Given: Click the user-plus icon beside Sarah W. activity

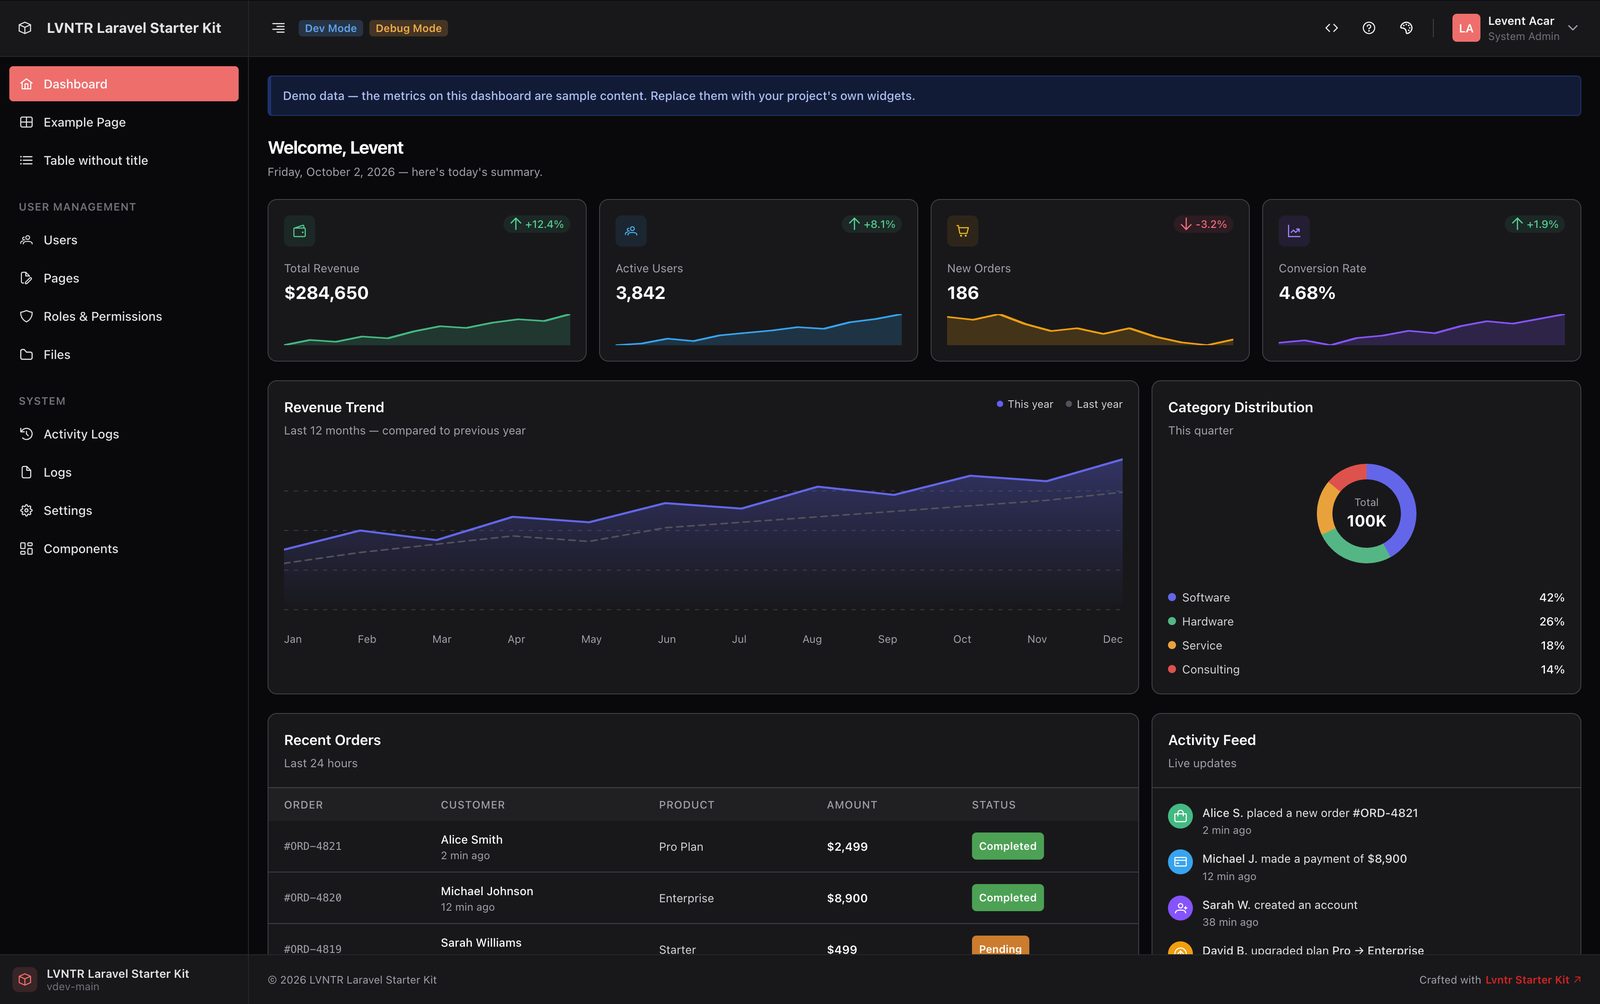Looking at the screenshot, I should pos(1180,908).
